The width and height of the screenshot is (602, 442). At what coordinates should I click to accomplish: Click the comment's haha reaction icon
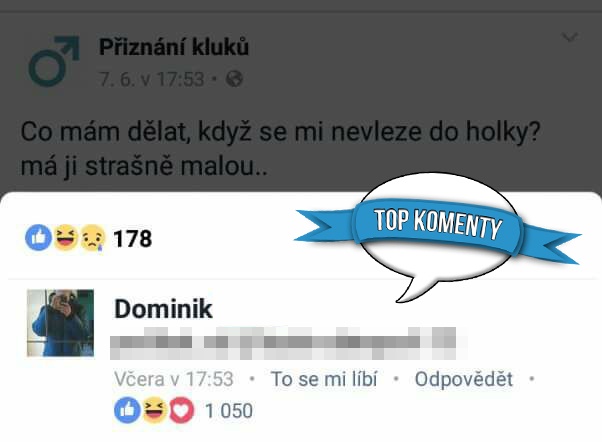pos(155,410)
